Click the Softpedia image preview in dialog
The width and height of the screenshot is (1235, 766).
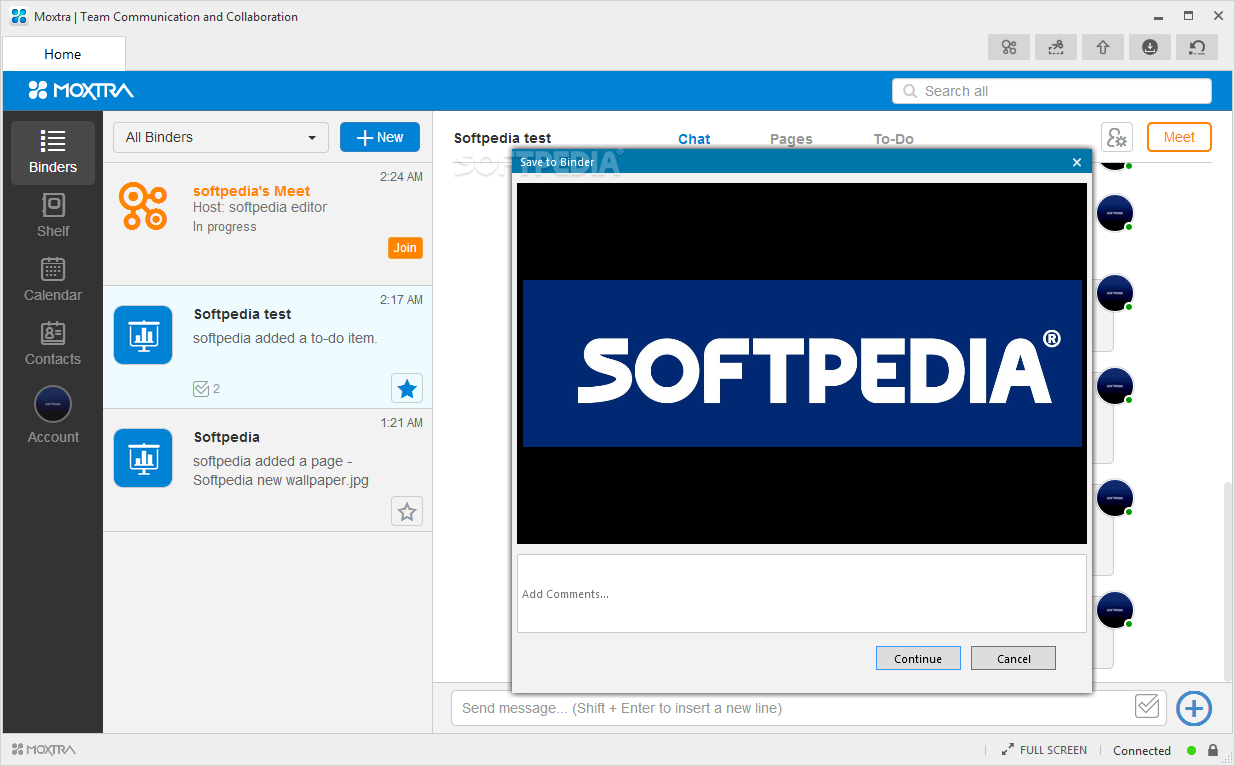[x=801, y=363]
